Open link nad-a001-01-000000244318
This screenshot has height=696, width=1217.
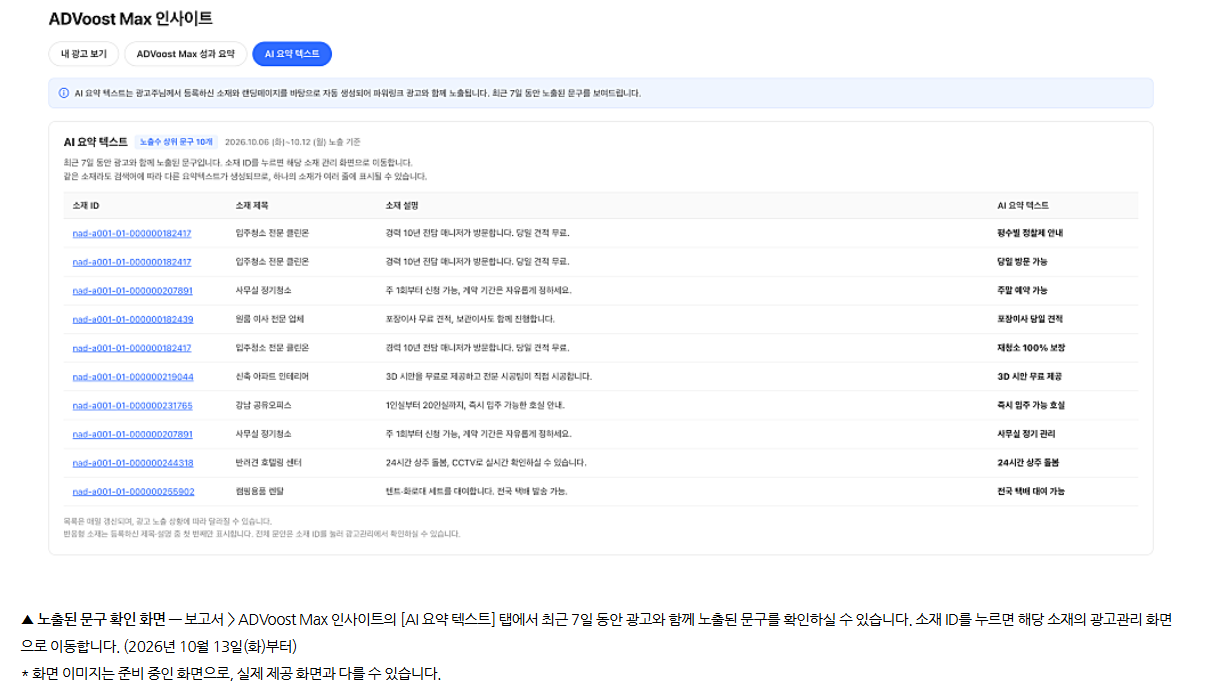132,463
